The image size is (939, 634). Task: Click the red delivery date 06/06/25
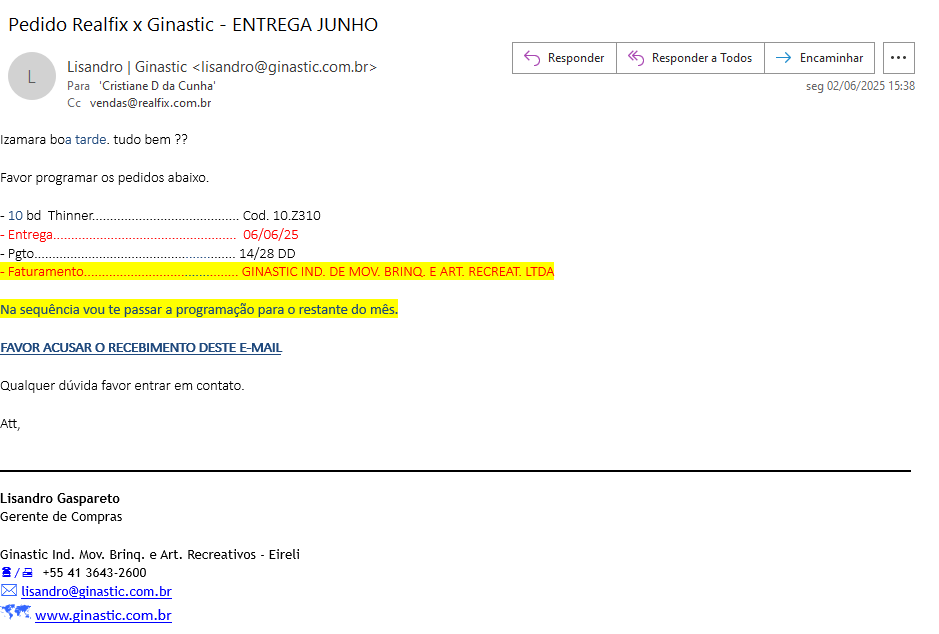tap(271, 235)
